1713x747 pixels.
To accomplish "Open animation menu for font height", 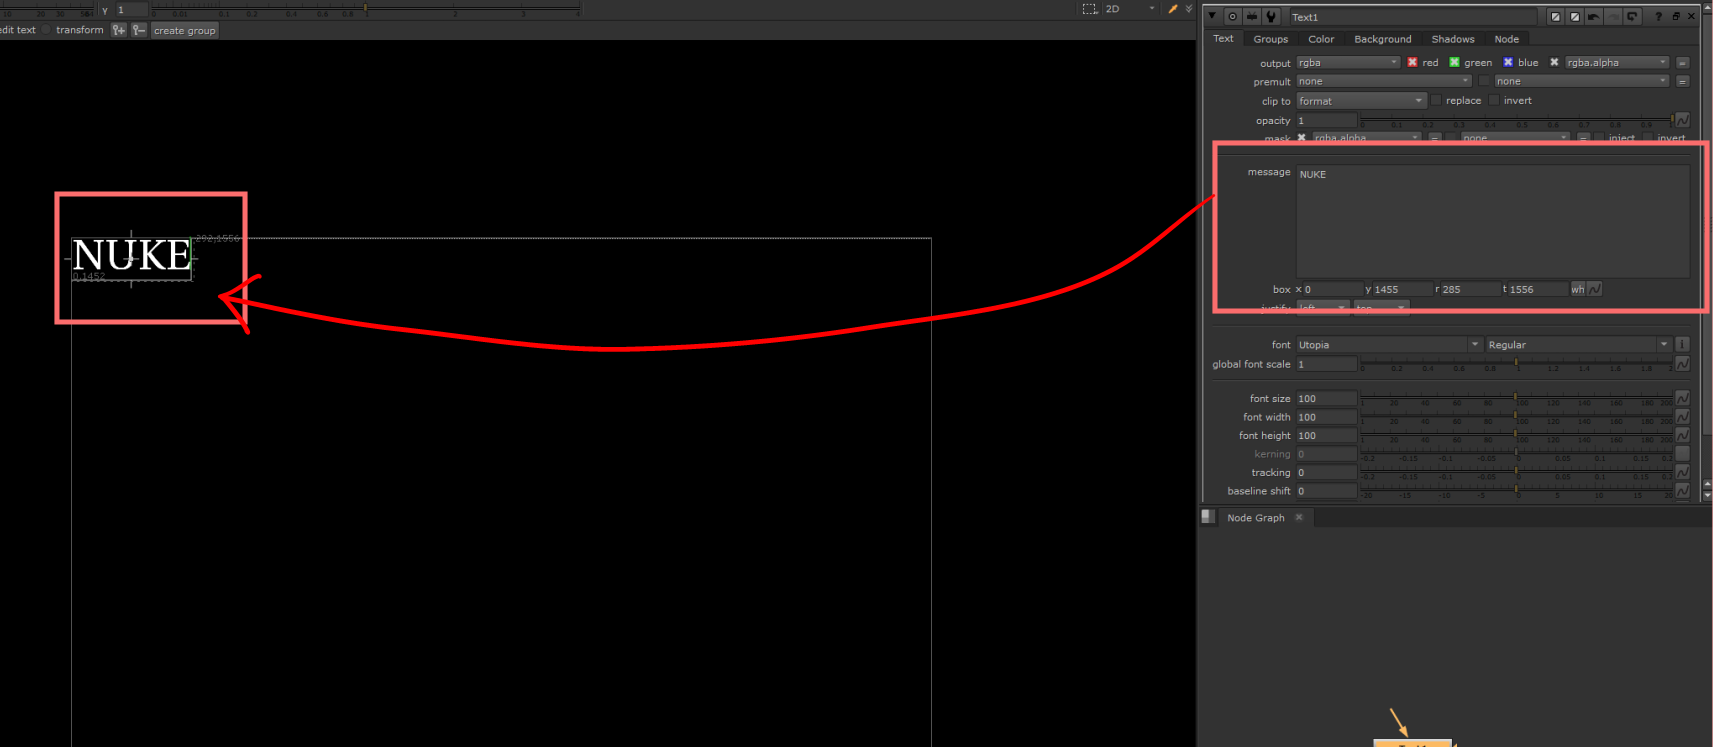I will [x=1682, y=435].
